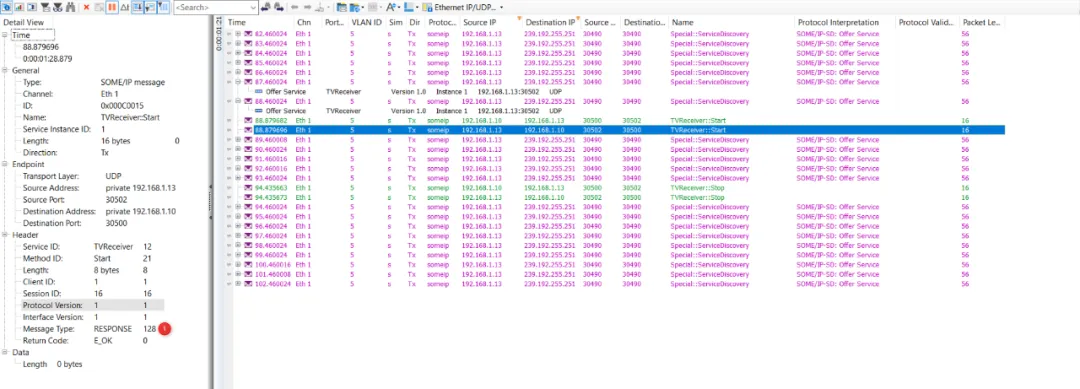Open the color legend dropdown icon
The image size is (1080, 389).
[x=411, y=7]
